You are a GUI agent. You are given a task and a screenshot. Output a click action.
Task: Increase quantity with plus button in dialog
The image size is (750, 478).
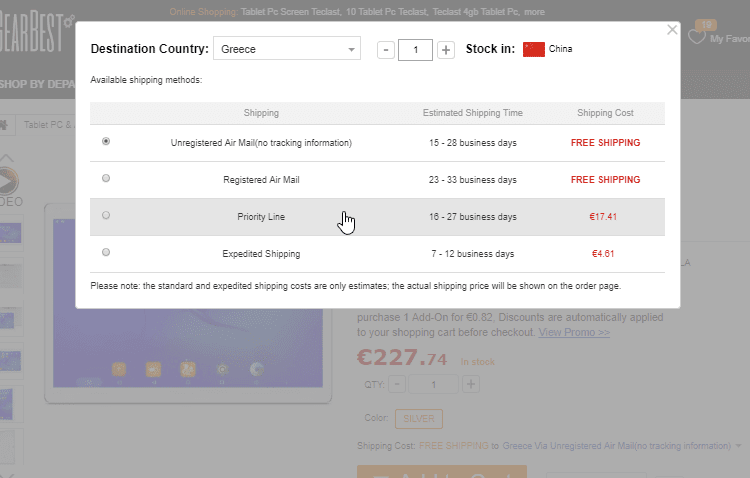point(446,49)
